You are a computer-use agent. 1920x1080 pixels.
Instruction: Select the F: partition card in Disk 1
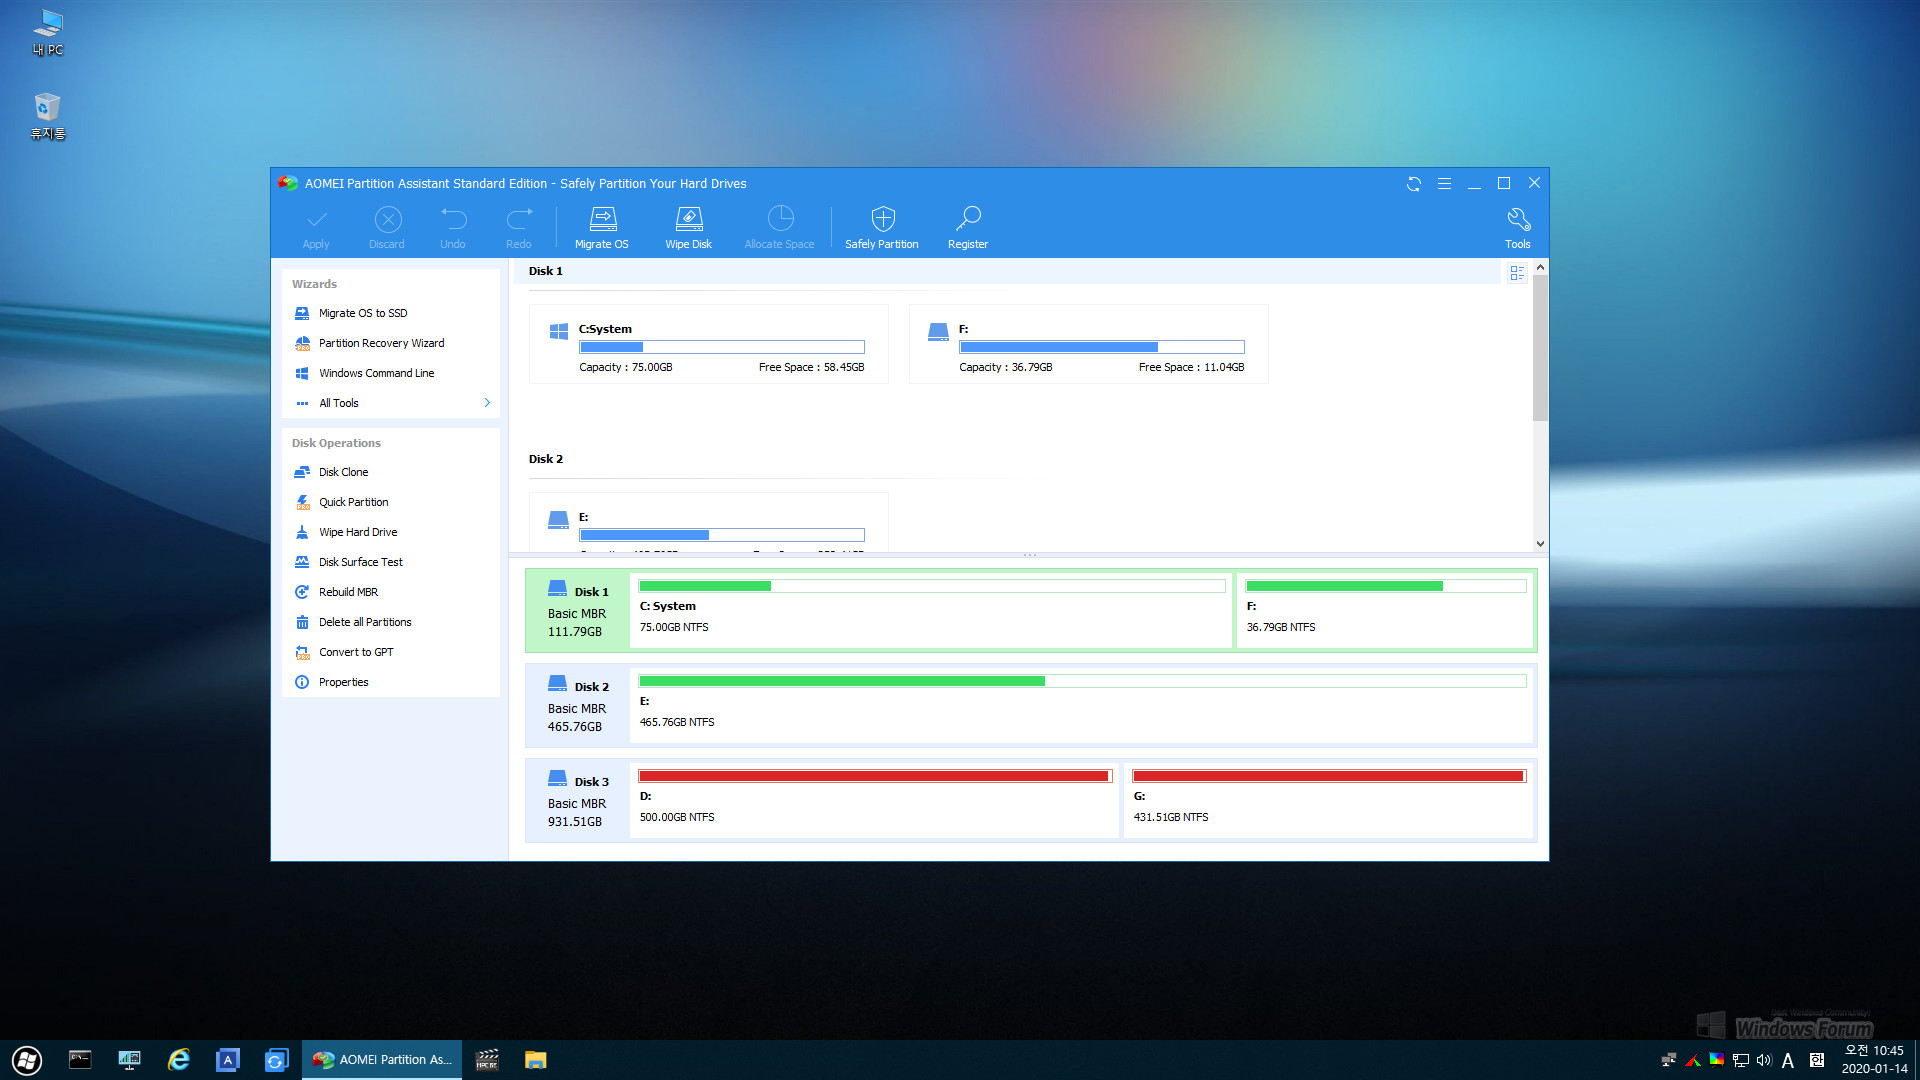pyautogui.click(x=1089, y=344)
